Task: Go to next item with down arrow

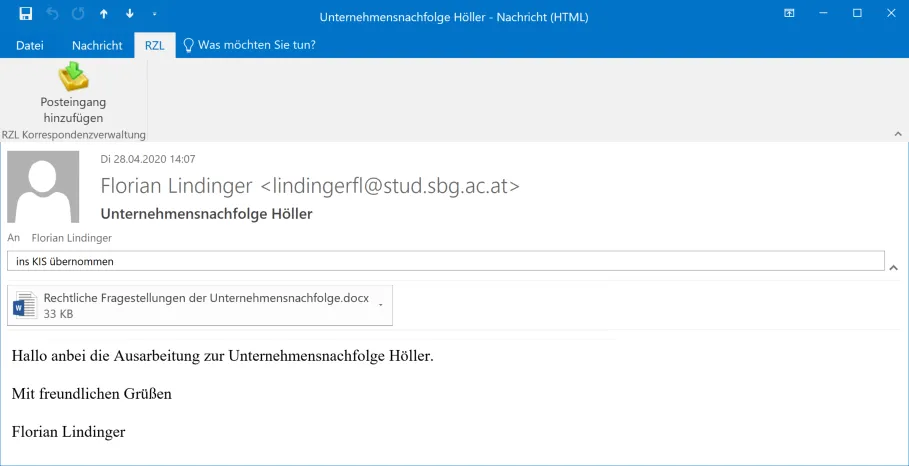Action: (129, 14)
